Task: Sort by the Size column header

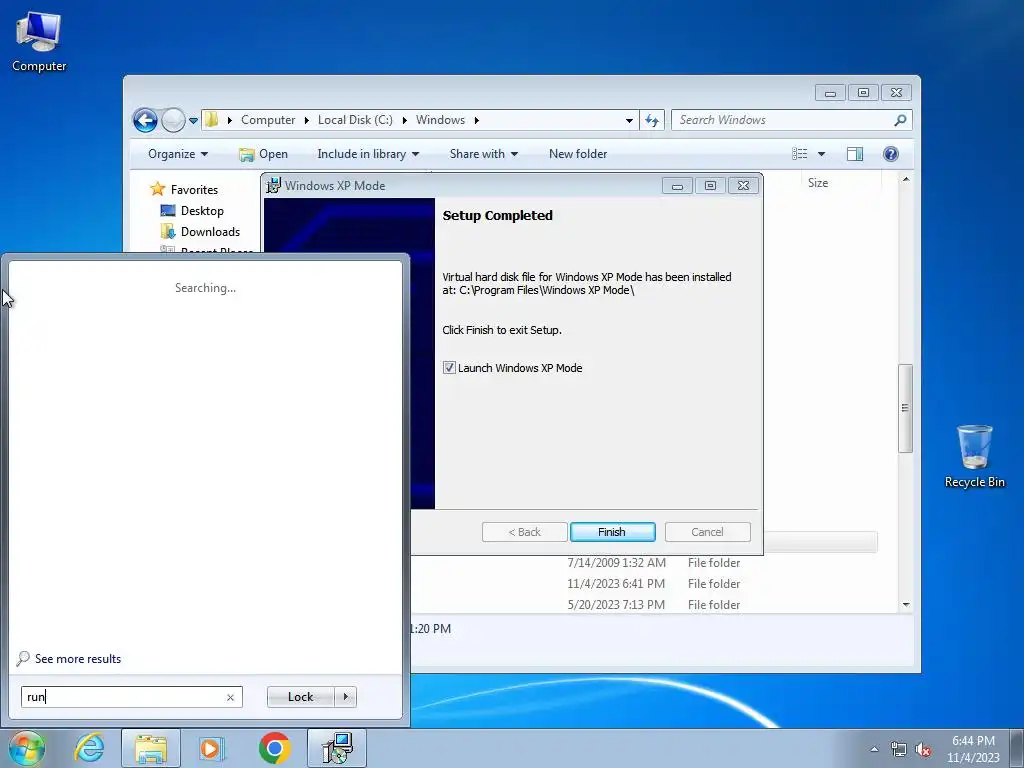Action: click(818, 183)
